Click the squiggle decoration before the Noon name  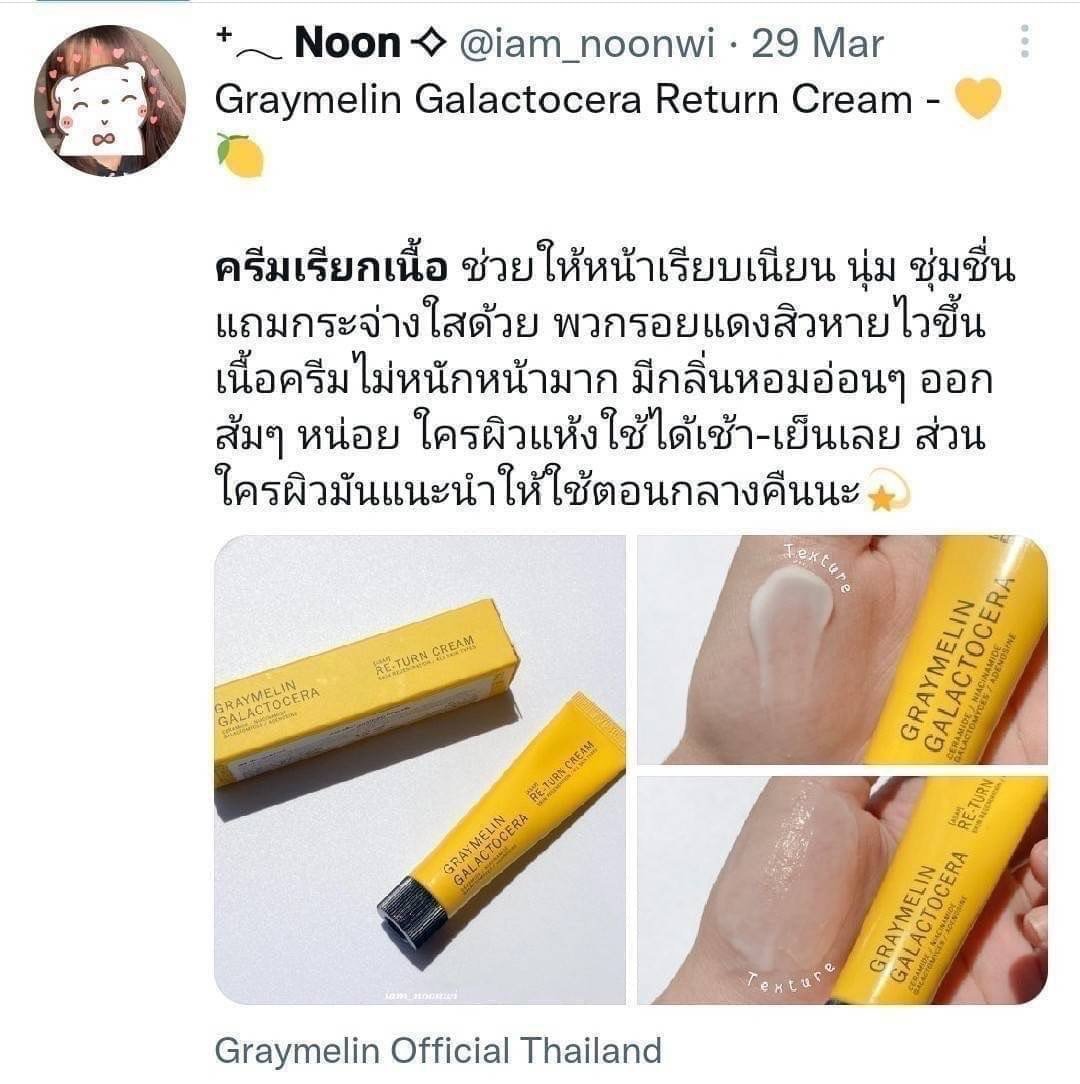(251, 46)
